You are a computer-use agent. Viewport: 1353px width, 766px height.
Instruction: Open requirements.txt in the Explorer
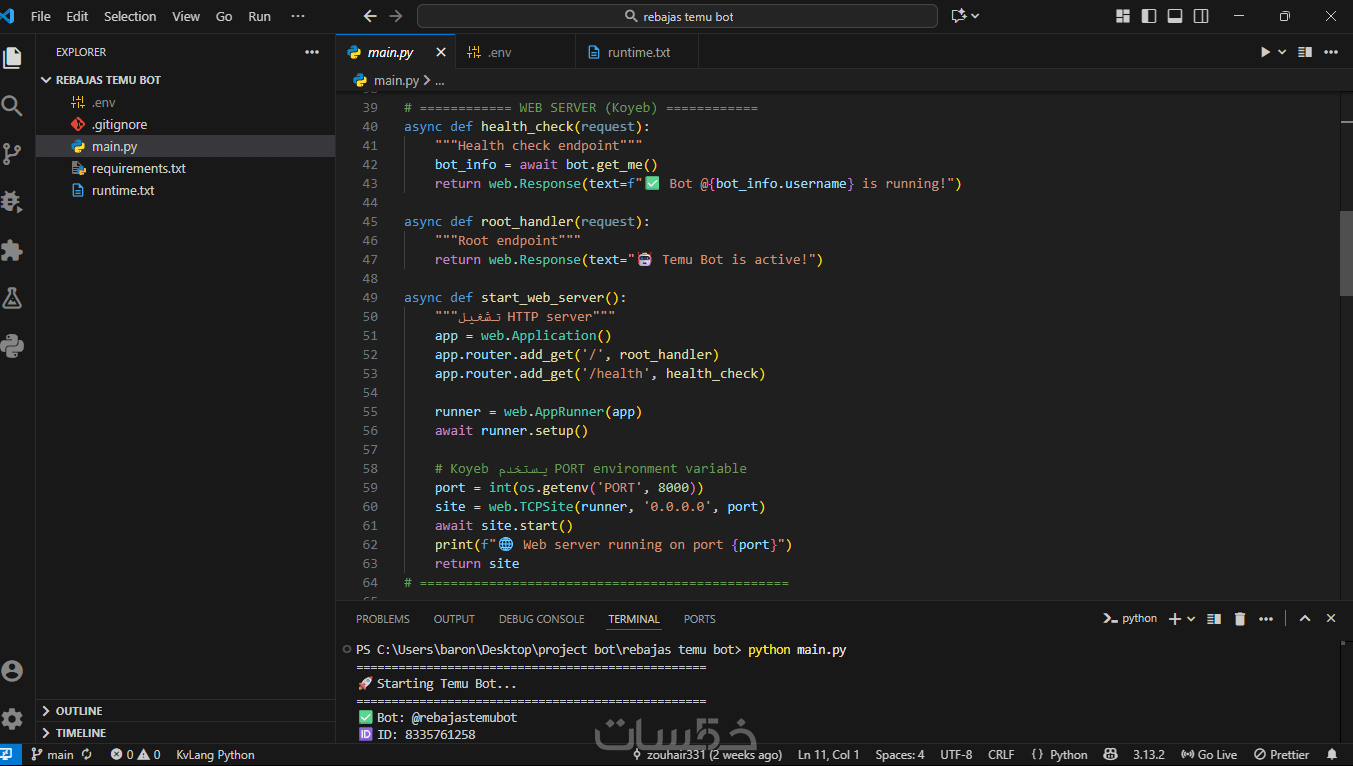point(138,168)
